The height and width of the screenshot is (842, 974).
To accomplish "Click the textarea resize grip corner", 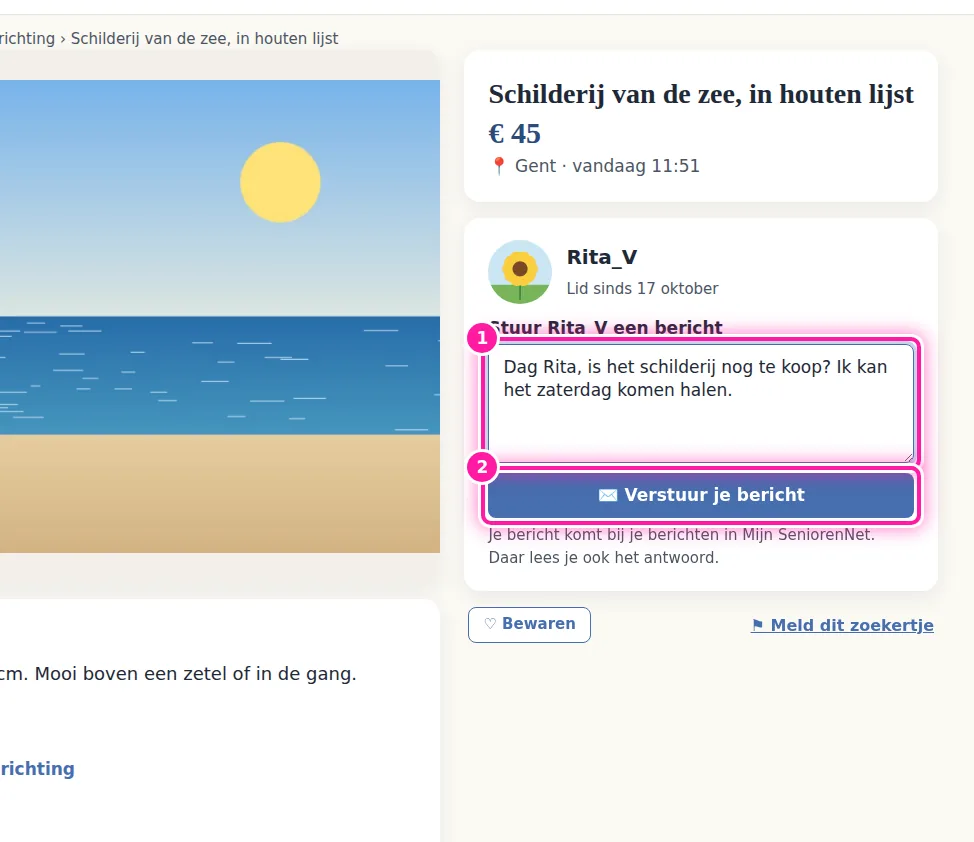I will 909,457.
